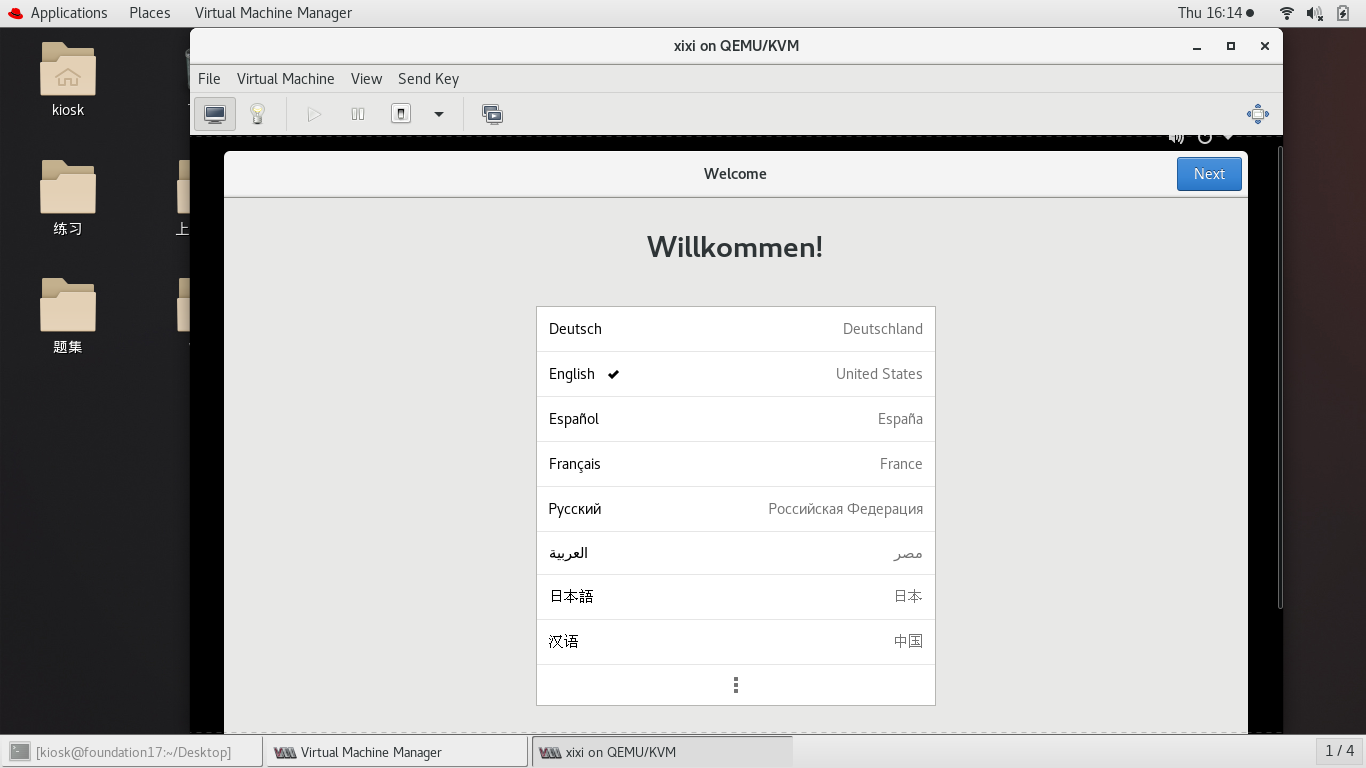Open the Send Key menu
Screen dimensions: 1366x768
click(x=428, y=79)
